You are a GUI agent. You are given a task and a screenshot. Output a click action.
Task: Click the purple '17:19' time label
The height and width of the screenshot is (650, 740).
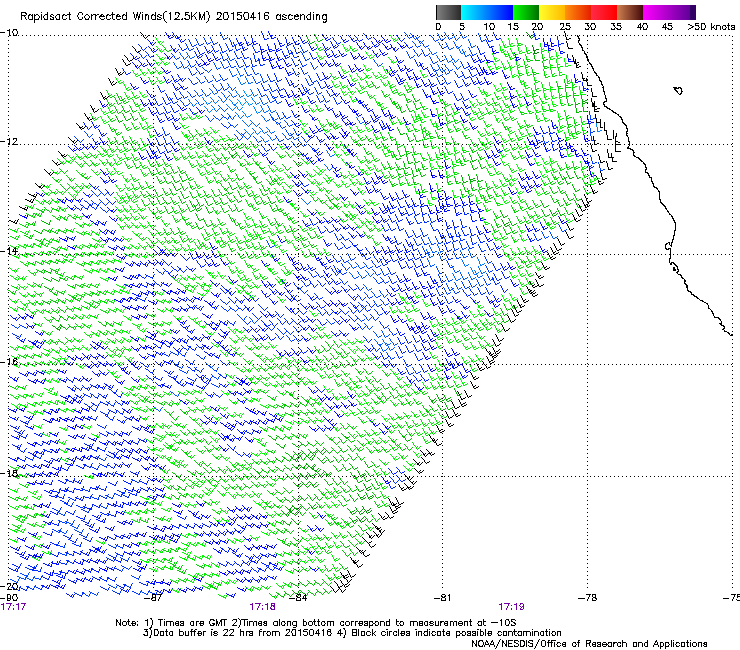click(x=512, y=607)
